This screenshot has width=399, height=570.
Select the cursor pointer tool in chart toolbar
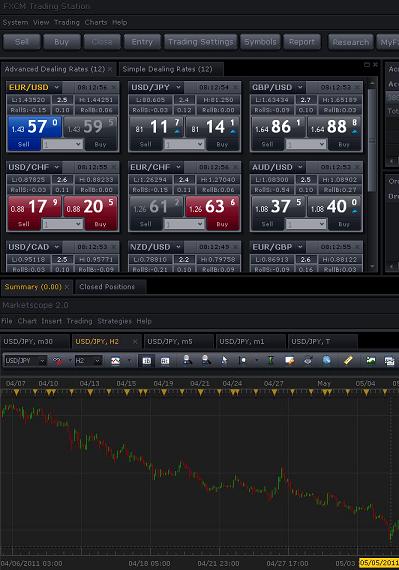click(224, 360)
